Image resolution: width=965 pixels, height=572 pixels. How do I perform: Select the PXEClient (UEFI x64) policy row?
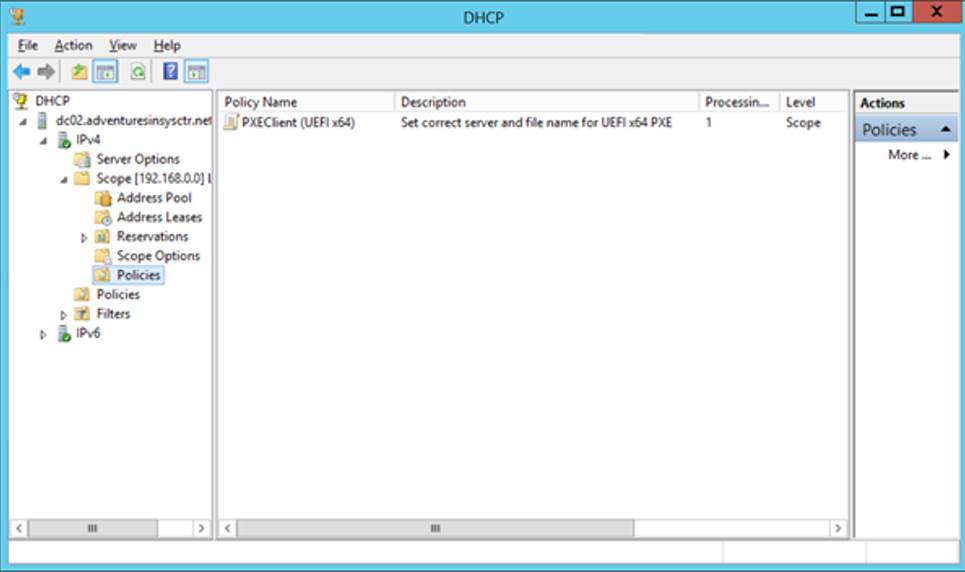click(533, 123)
